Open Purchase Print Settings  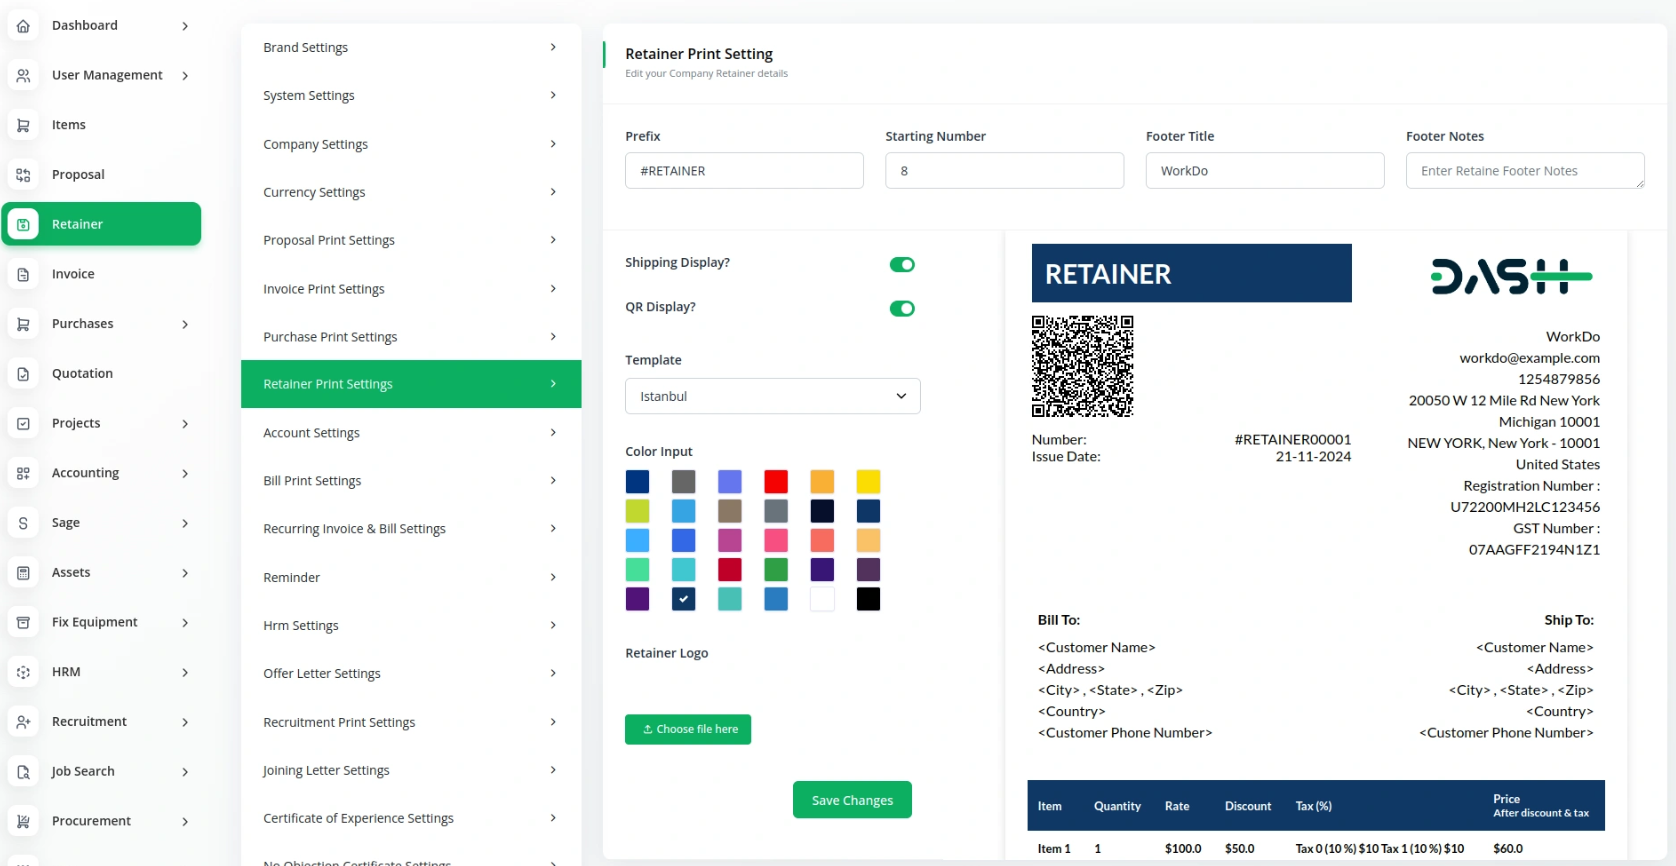(x=411, y=337)
